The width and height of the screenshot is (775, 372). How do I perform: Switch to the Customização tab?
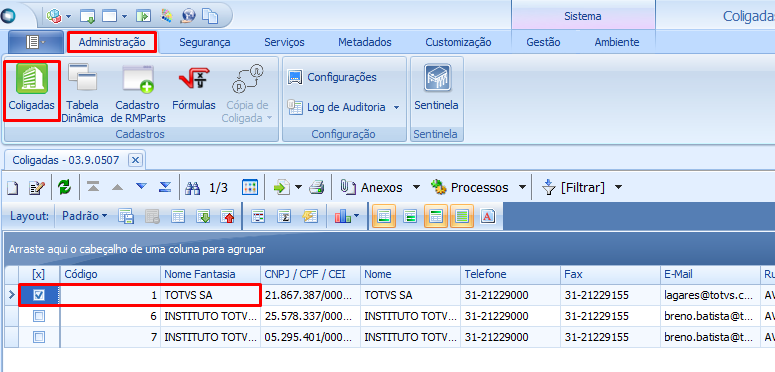[x=458, y=42]
